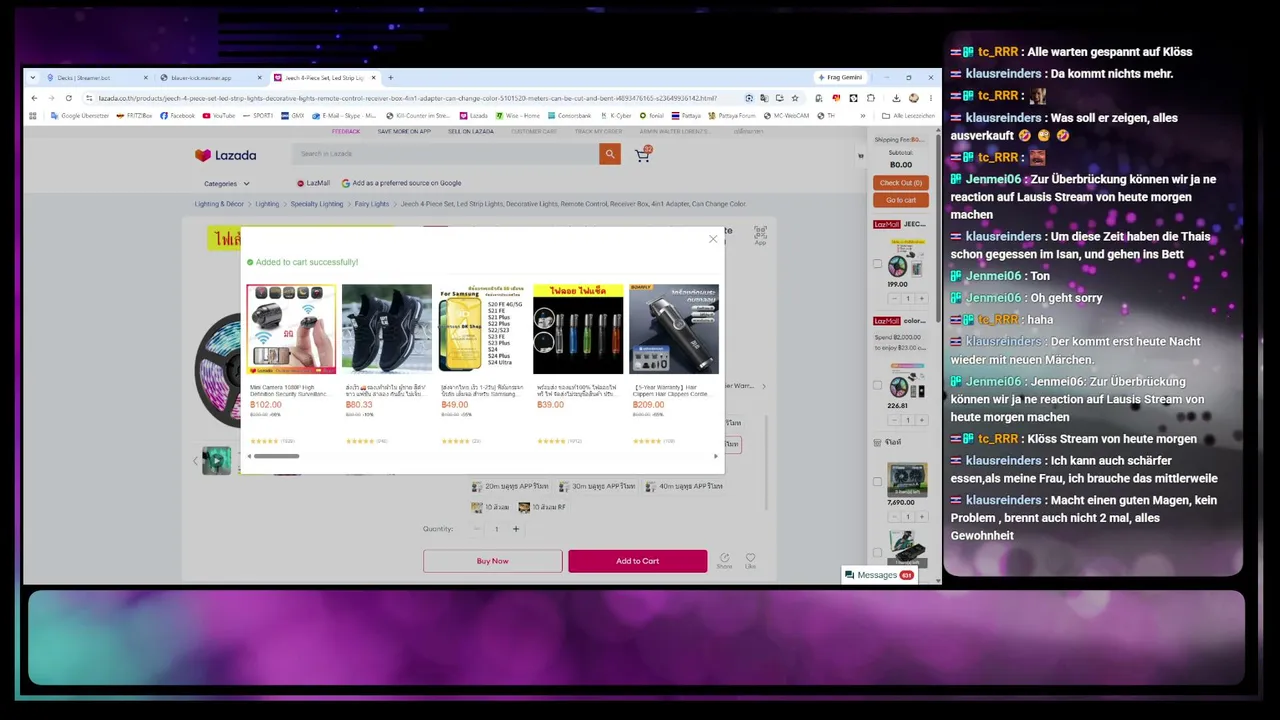Click the Share icon beside Add to Cart

724,559
